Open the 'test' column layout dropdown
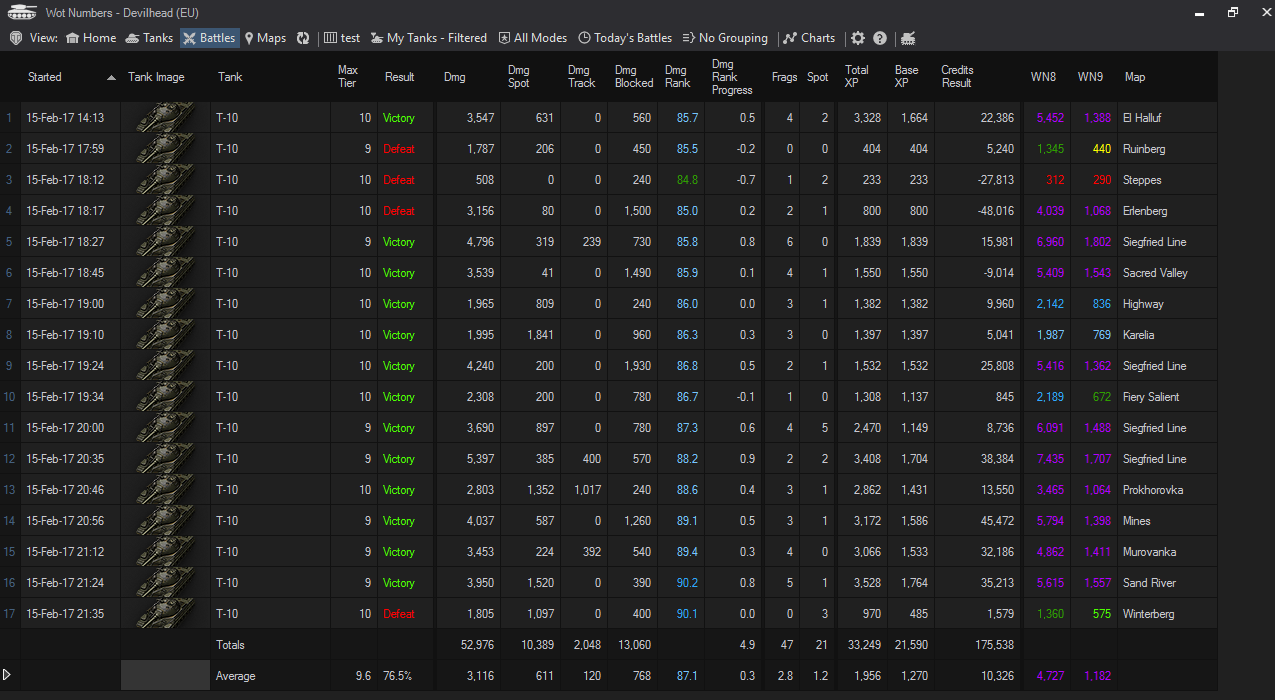Screen dimensions: 1275x700 342,38
